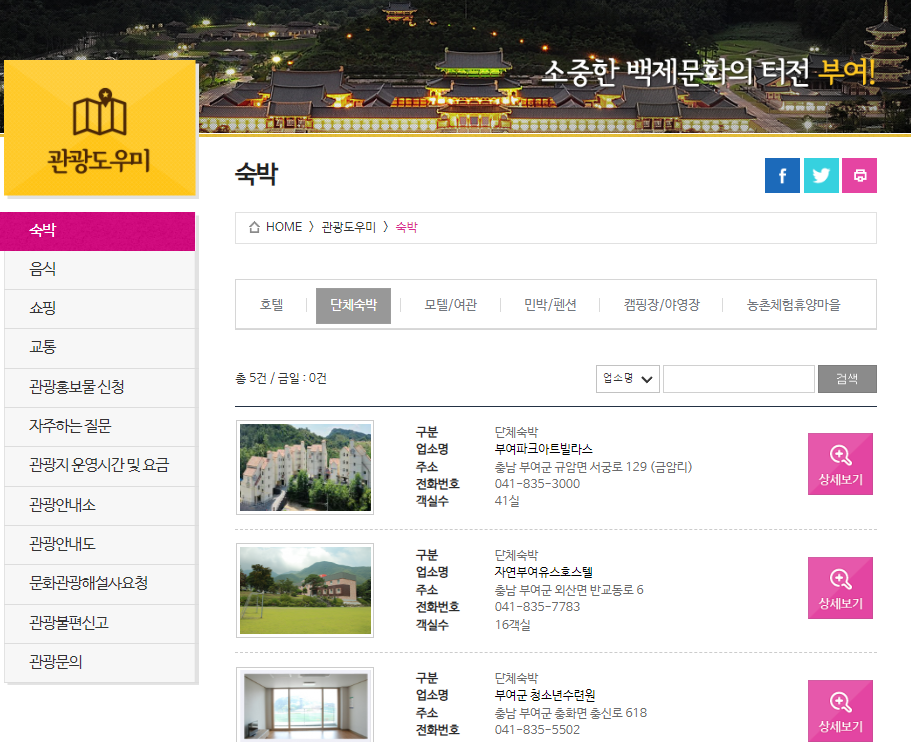Click the pink print icon
This screenshot has height=742, width=911.
[859, 175]
